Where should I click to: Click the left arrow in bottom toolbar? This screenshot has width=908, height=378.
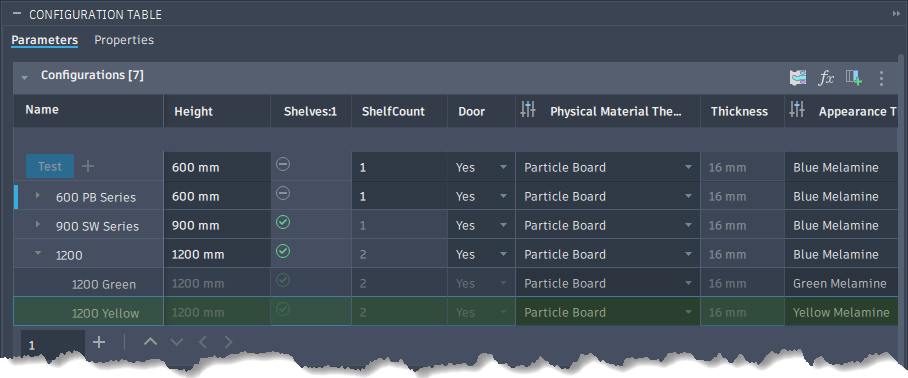pos(203,342)
